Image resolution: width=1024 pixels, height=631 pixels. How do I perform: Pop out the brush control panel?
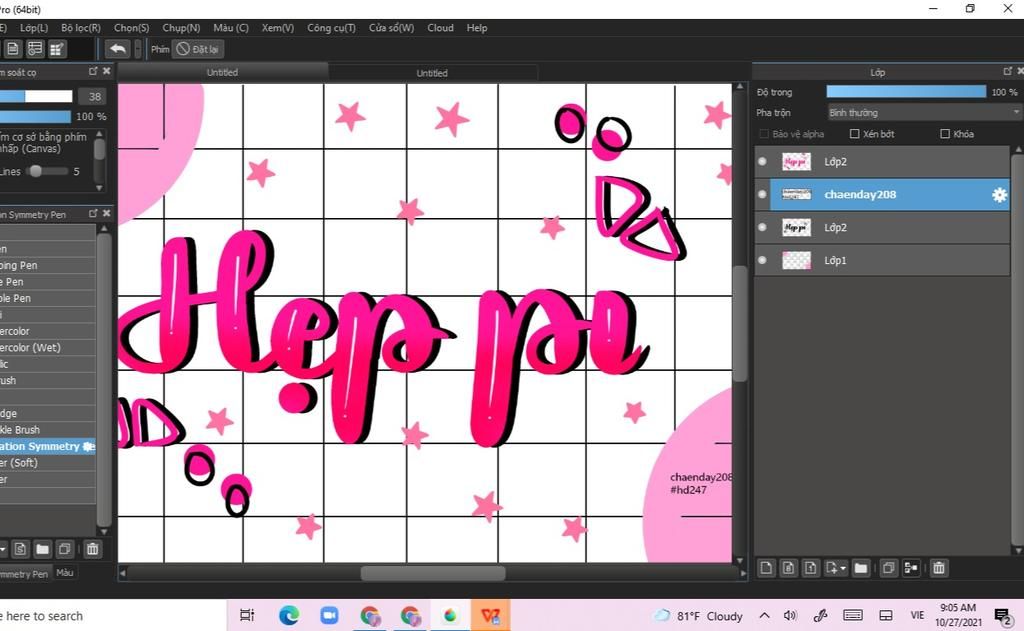click(x=93, y=71)
